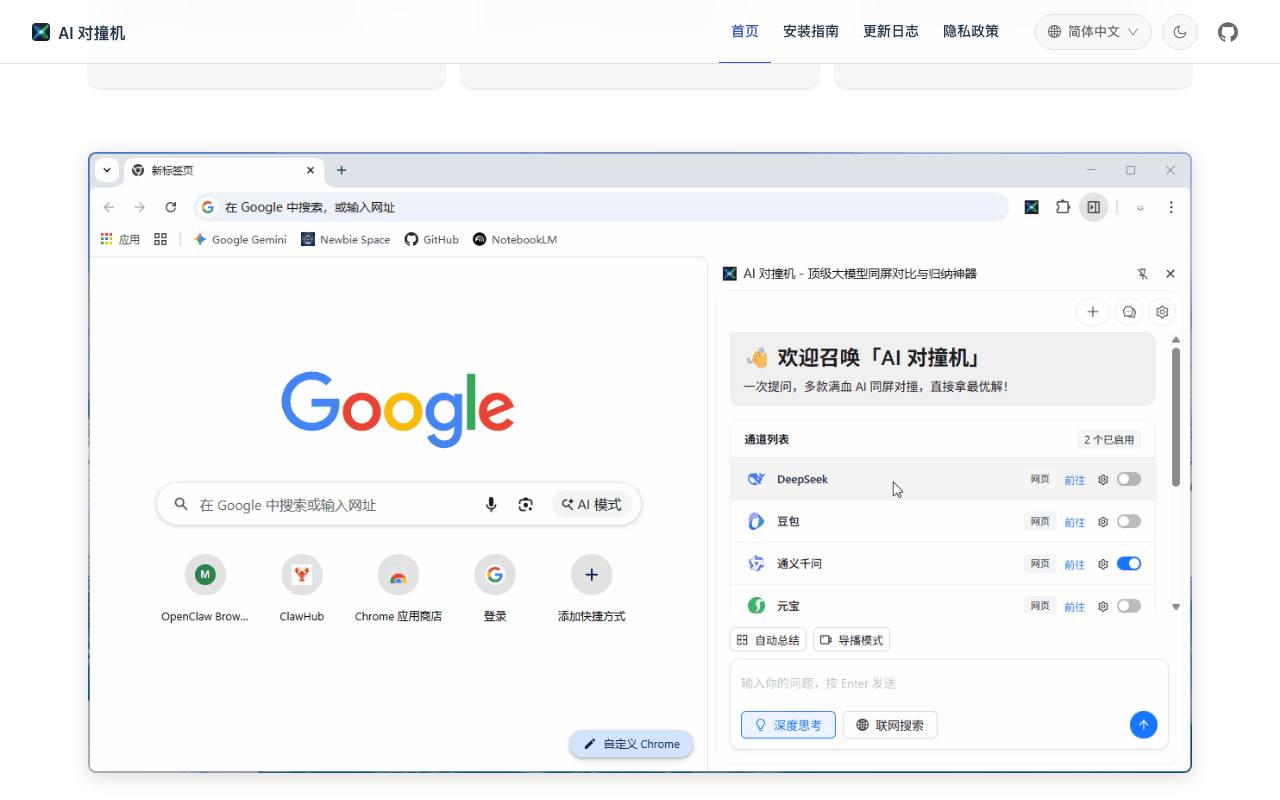Viewport: 1280px width, 800px height.
Task: Reload the page with Chrome's refresh icon
Action: pos(171,207)
